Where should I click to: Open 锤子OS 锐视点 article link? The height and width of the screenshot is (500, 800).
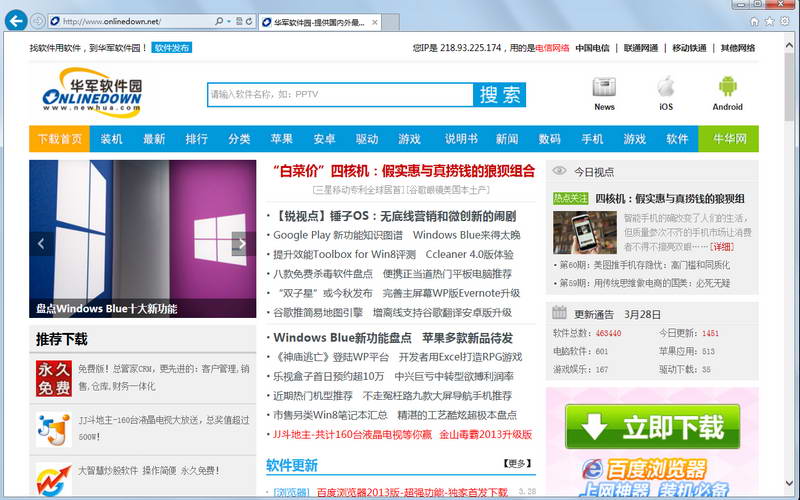tap(394, 216)
